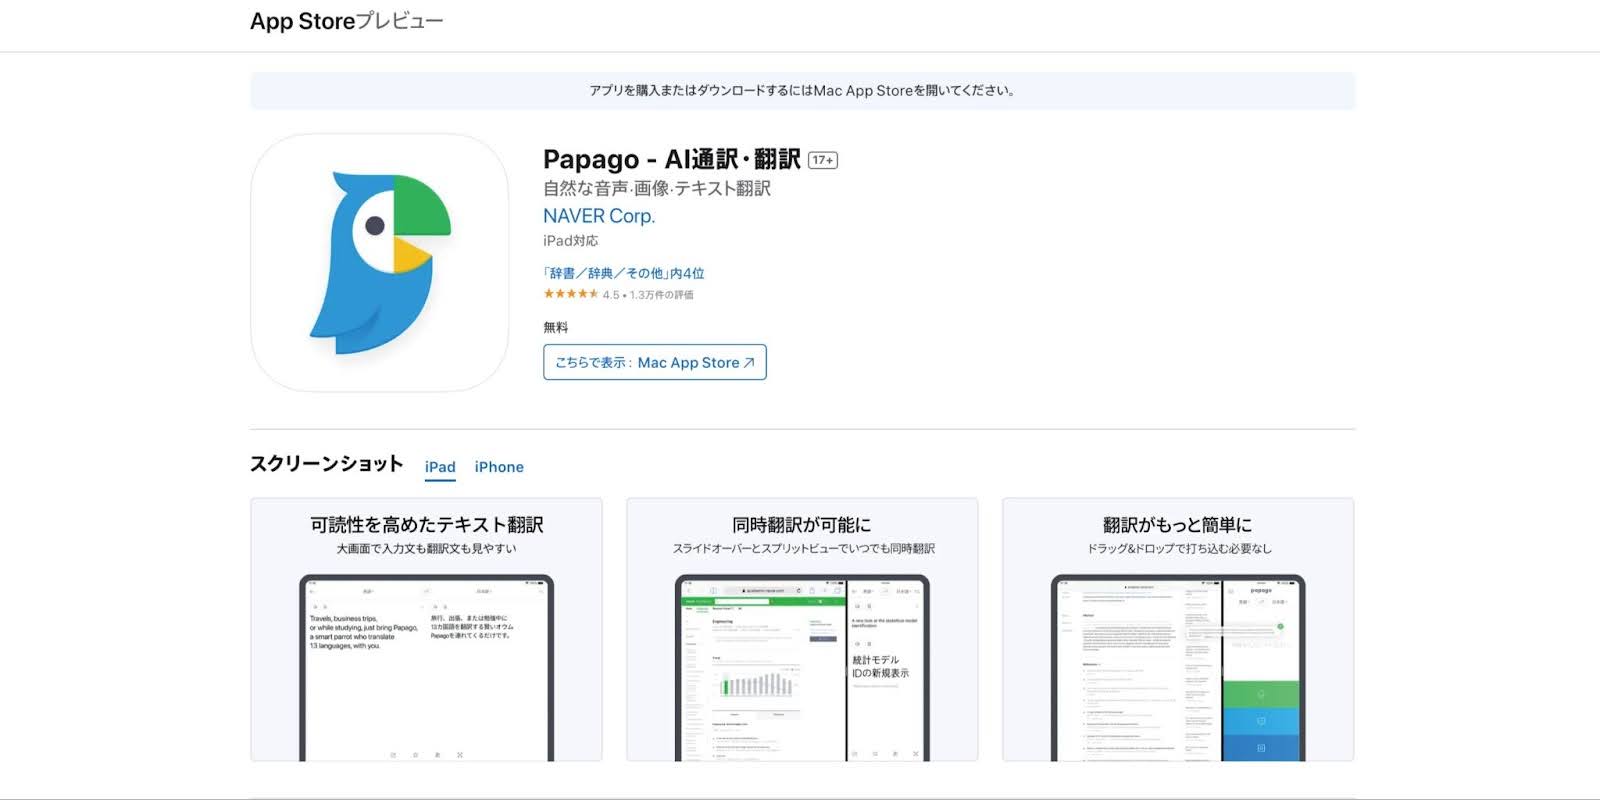Image resolution: width=1600 pixels, height=800 pixels.
Task: Switch to the iPhone screenshots tab
Action: [x=499, y=467]
